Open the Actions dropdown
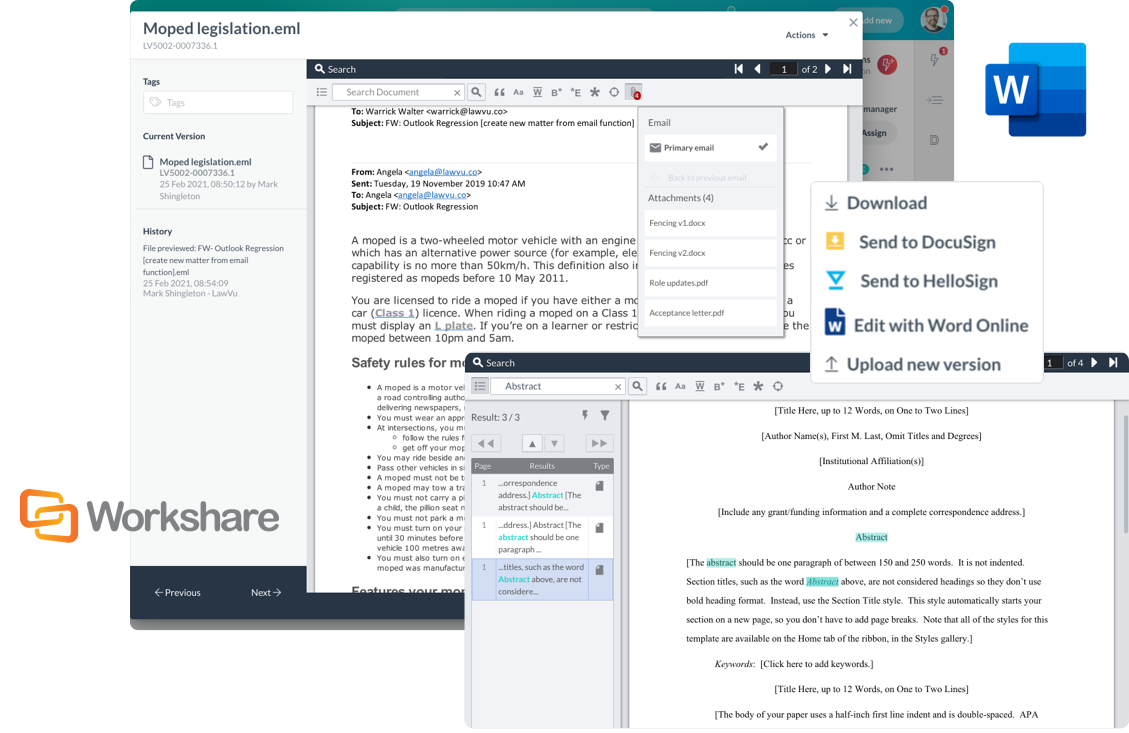The image size is (1129, 733). (806, 35)
